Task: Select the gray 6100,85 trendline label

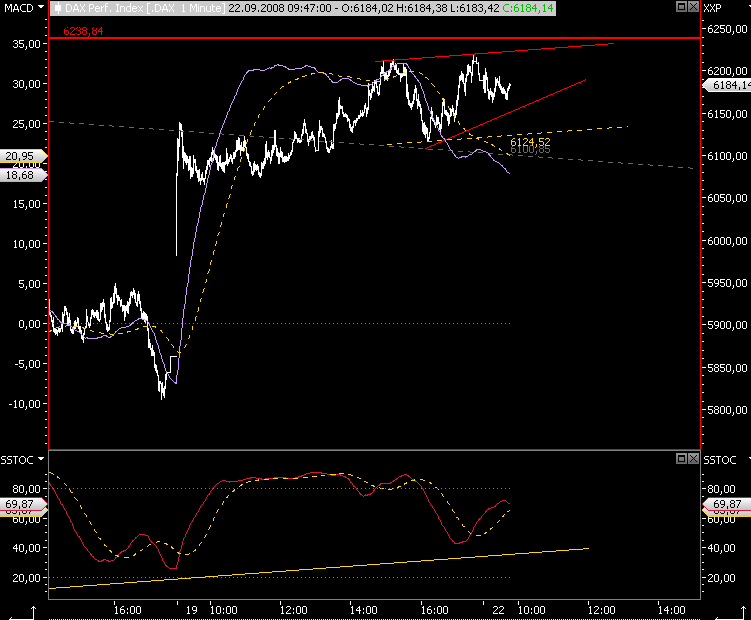Action: [530, 150]
